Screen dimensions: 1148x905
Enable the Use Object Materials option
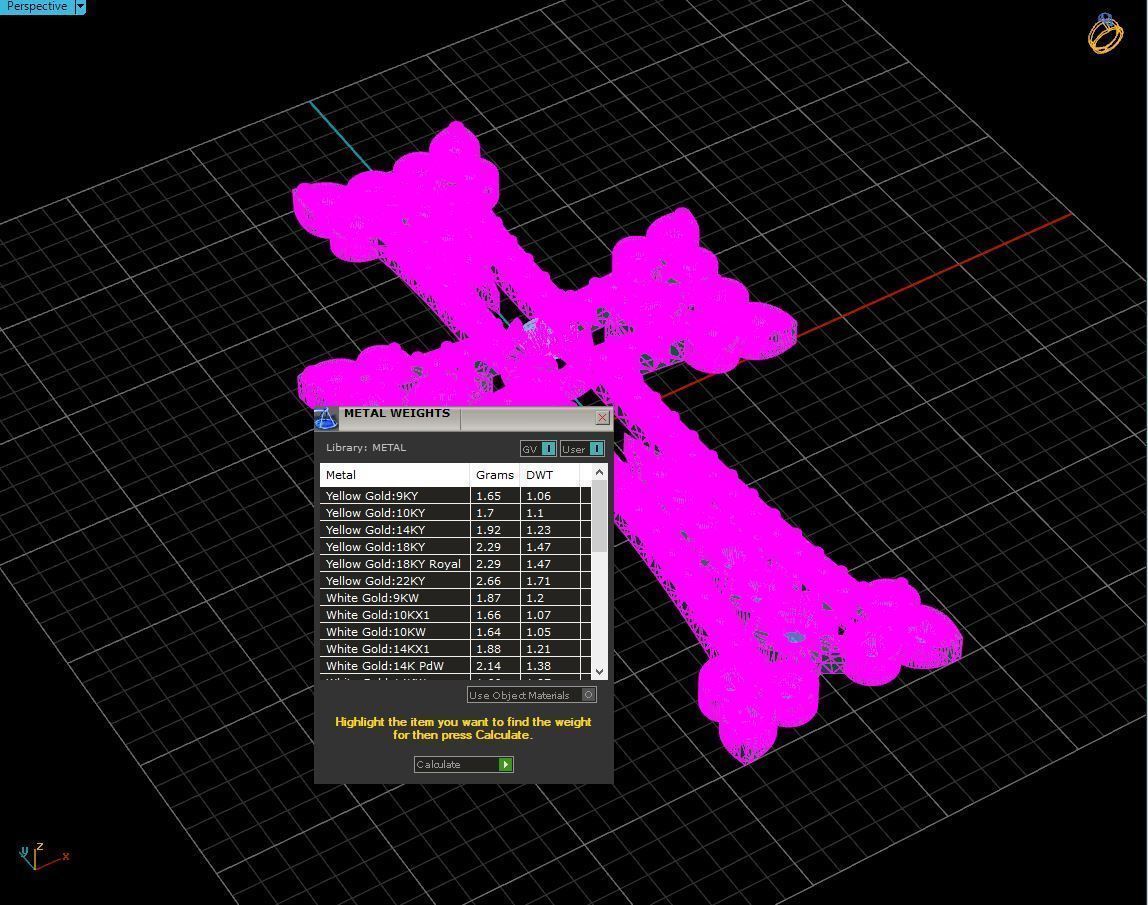tap(532, 695)
